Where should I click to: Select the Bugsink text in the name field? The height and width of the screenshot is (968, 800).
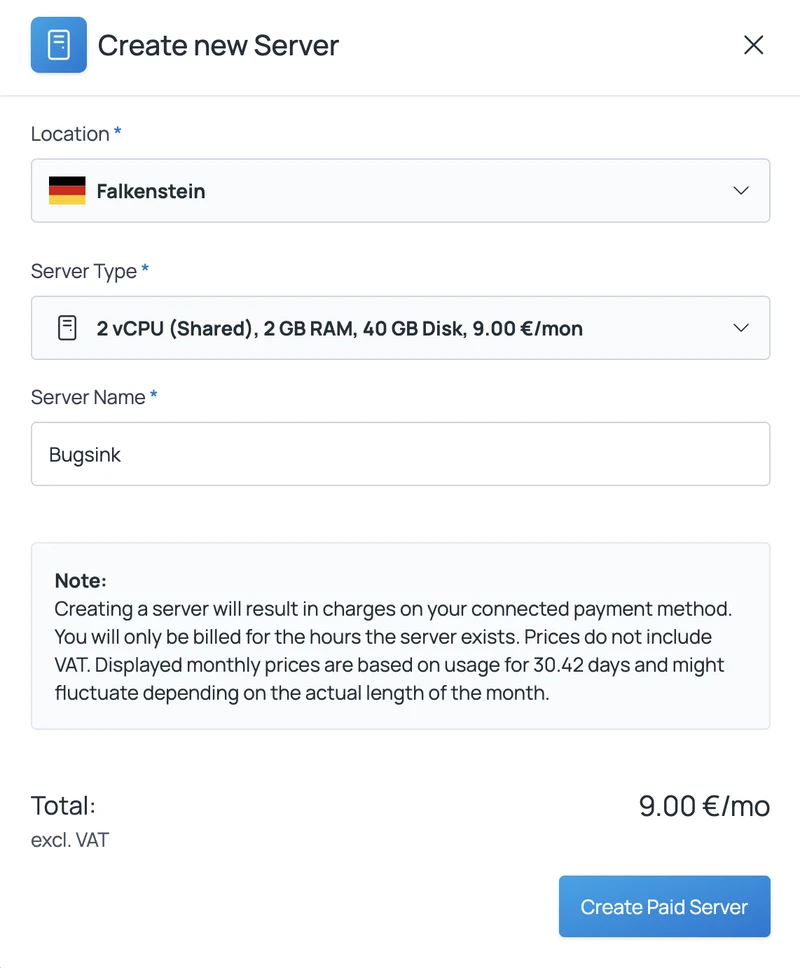(x=84, y=453)
